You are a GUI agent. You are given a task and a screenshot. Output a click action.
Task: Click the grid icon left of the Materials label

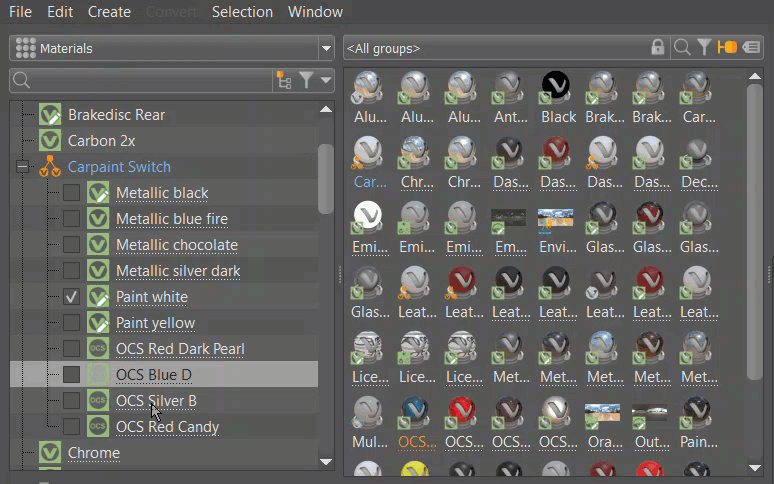tap(26, 48)
